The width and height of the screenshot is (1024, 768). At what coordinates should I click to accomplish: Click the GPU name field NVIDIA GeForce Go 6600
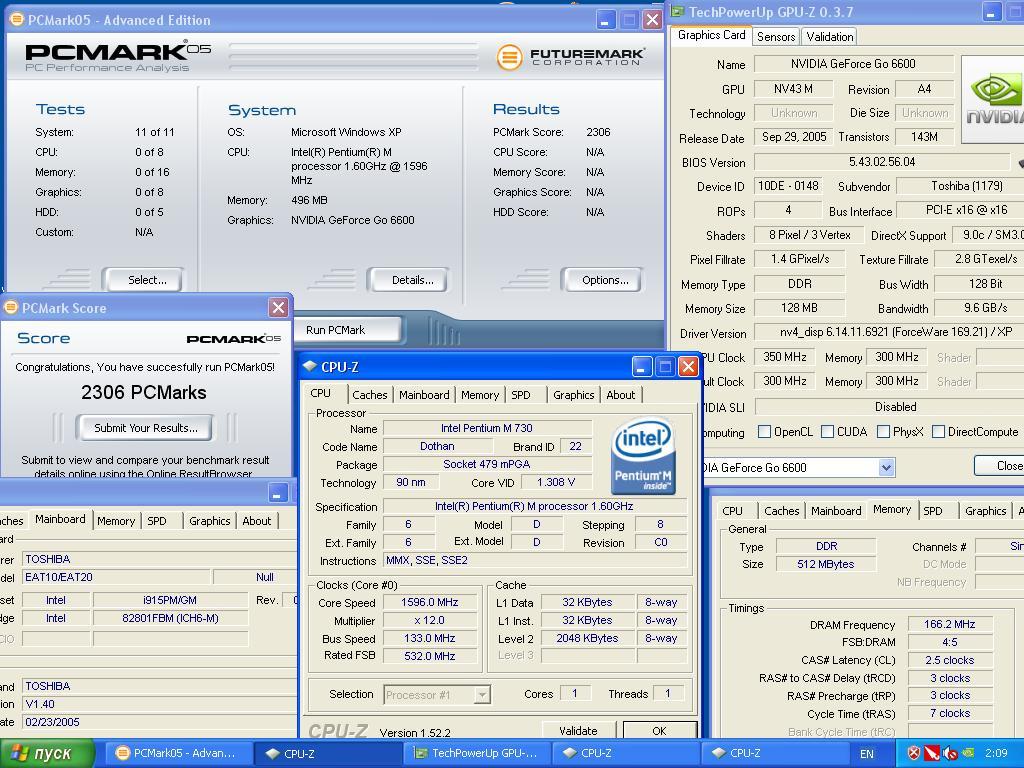(854, 64)
